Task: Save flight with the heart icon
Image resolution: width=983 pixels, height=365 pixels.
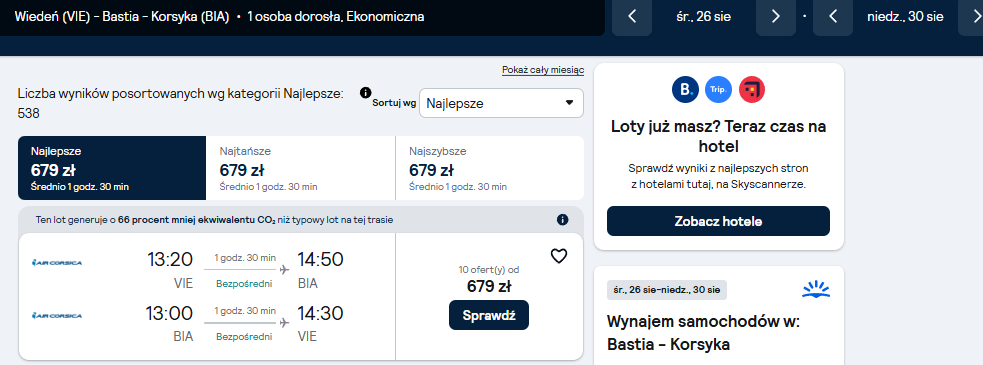Action: (x=559, y=256)
